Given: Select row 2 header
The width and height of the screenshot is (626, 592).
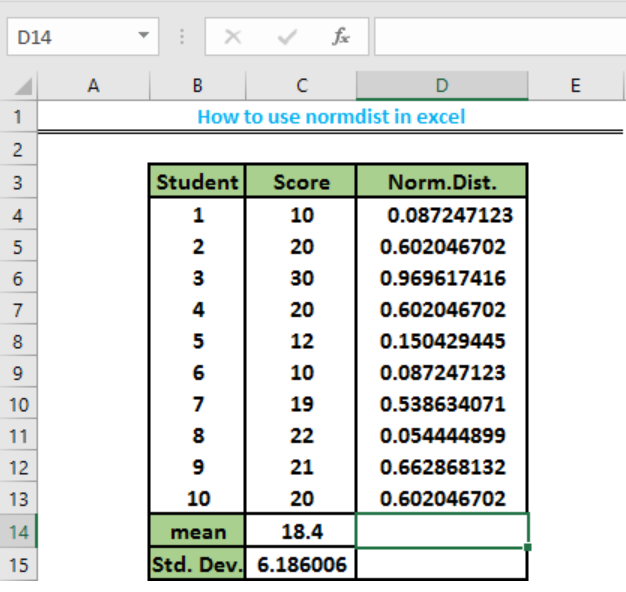Looking at the screenshot, I should pos(18,150).
